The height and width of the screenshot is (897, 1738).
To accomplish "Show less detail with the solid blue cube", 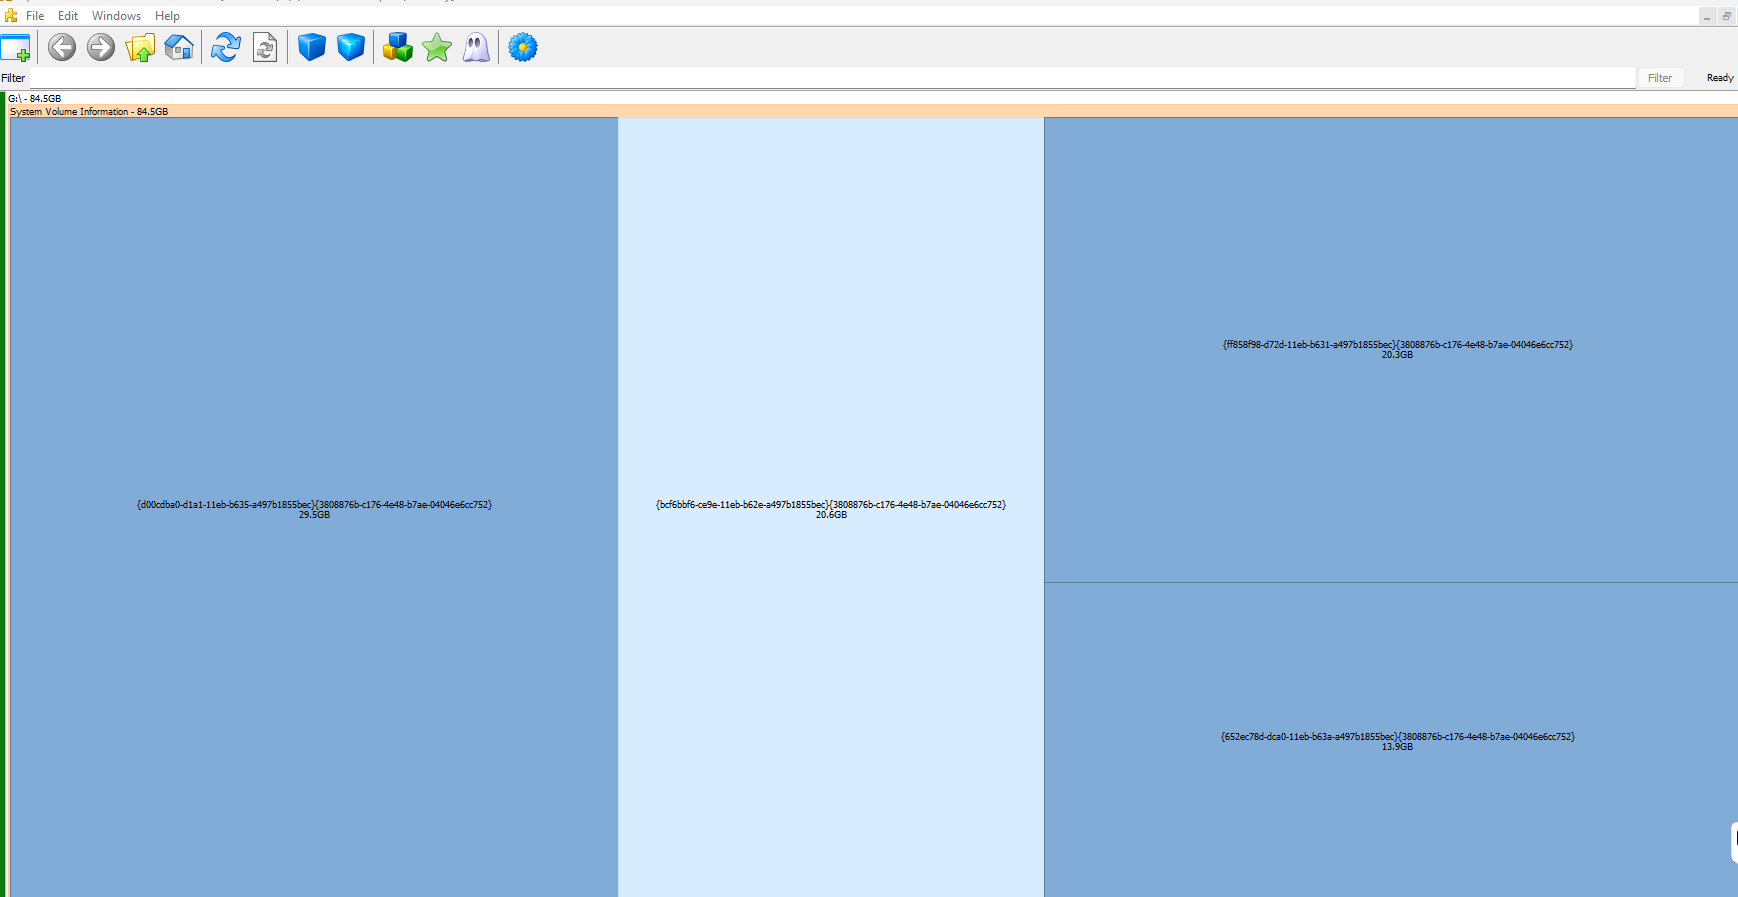I will point(312,47).
